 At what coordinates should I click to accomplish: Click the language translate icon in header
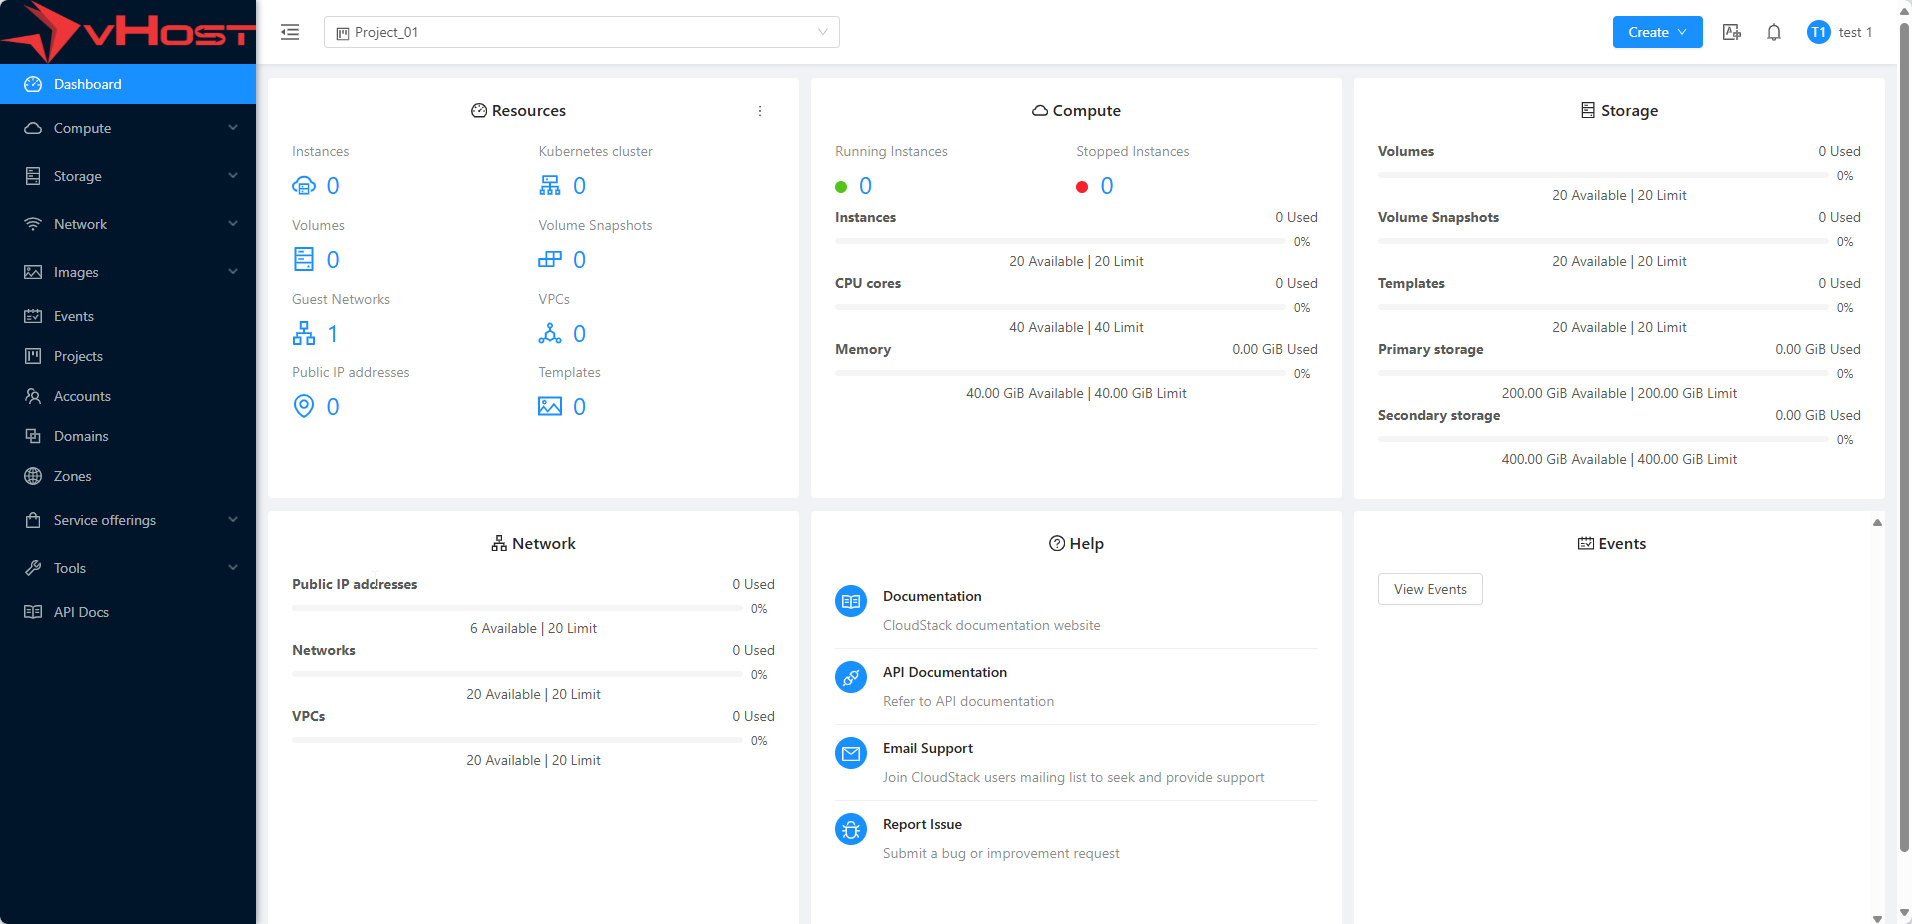click(x=1731, y=32)
